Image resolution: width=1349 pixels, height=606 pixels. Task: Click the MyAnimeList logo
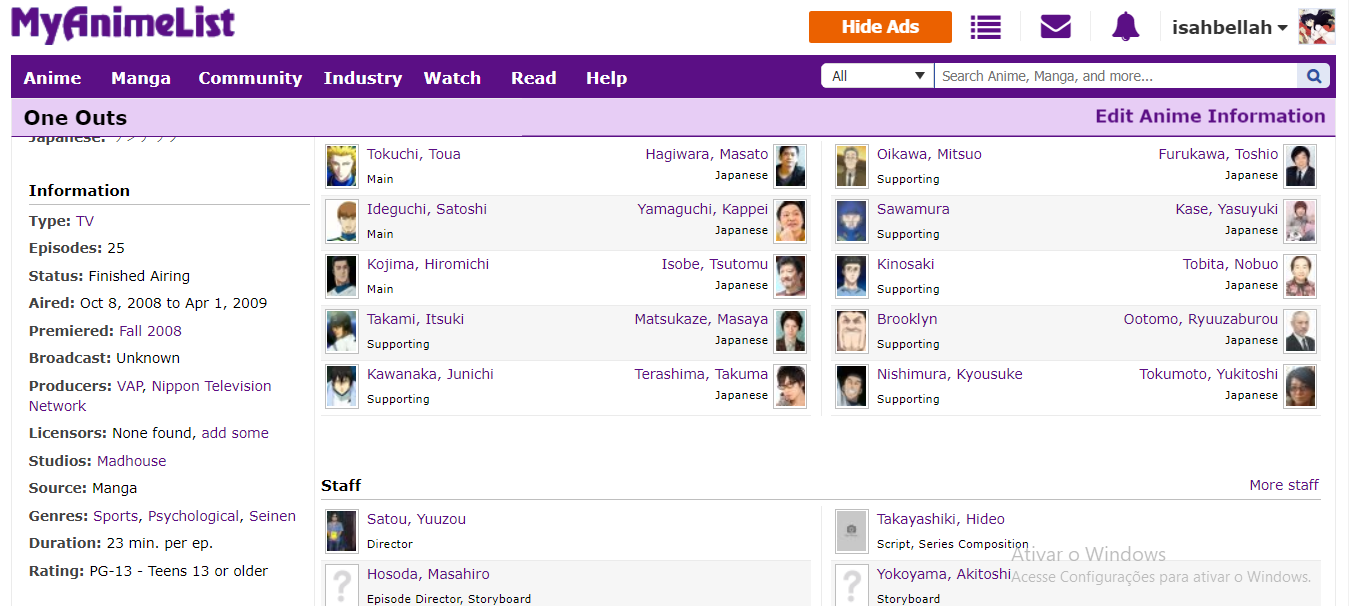123,25
